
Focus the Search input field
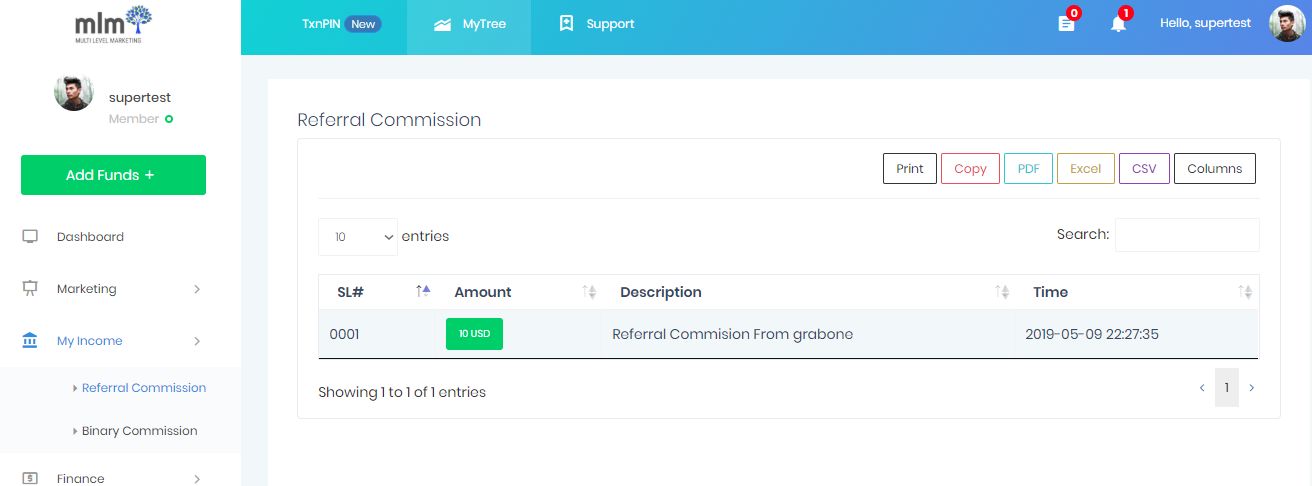click(1187, 235)
